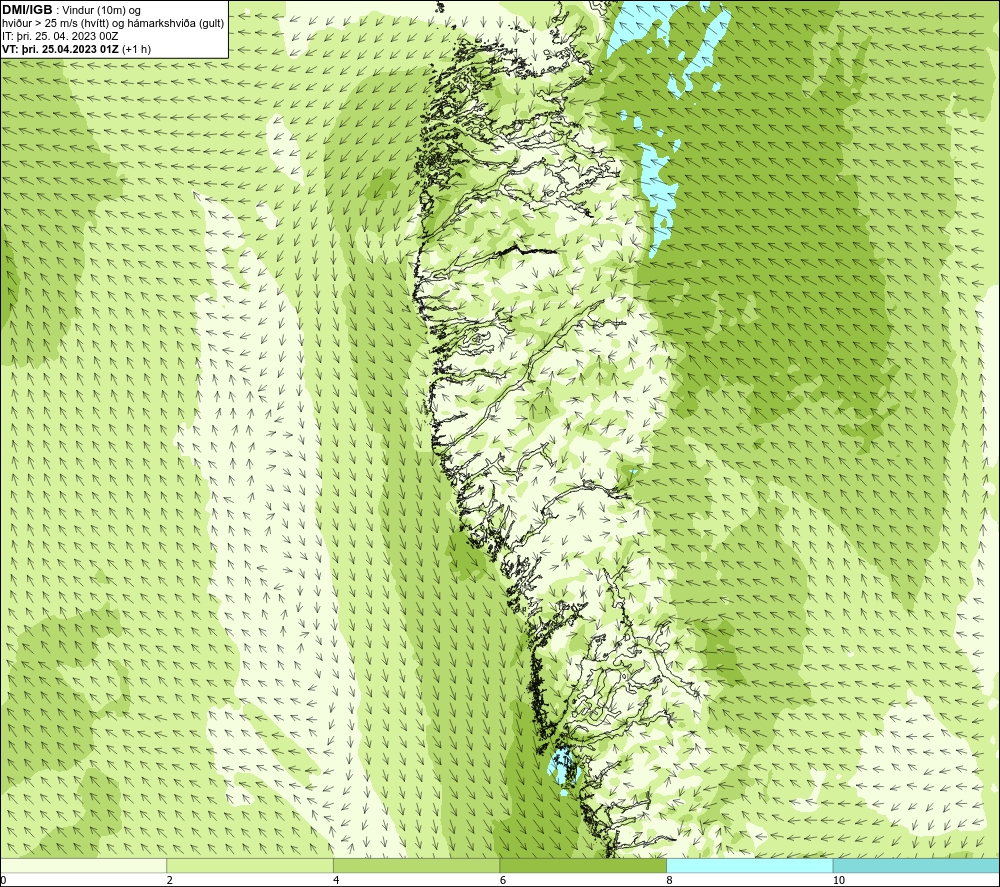This screenshot has height=887, width=1000.
Task: Click legend scale label '4'
Action: (336, 881)
